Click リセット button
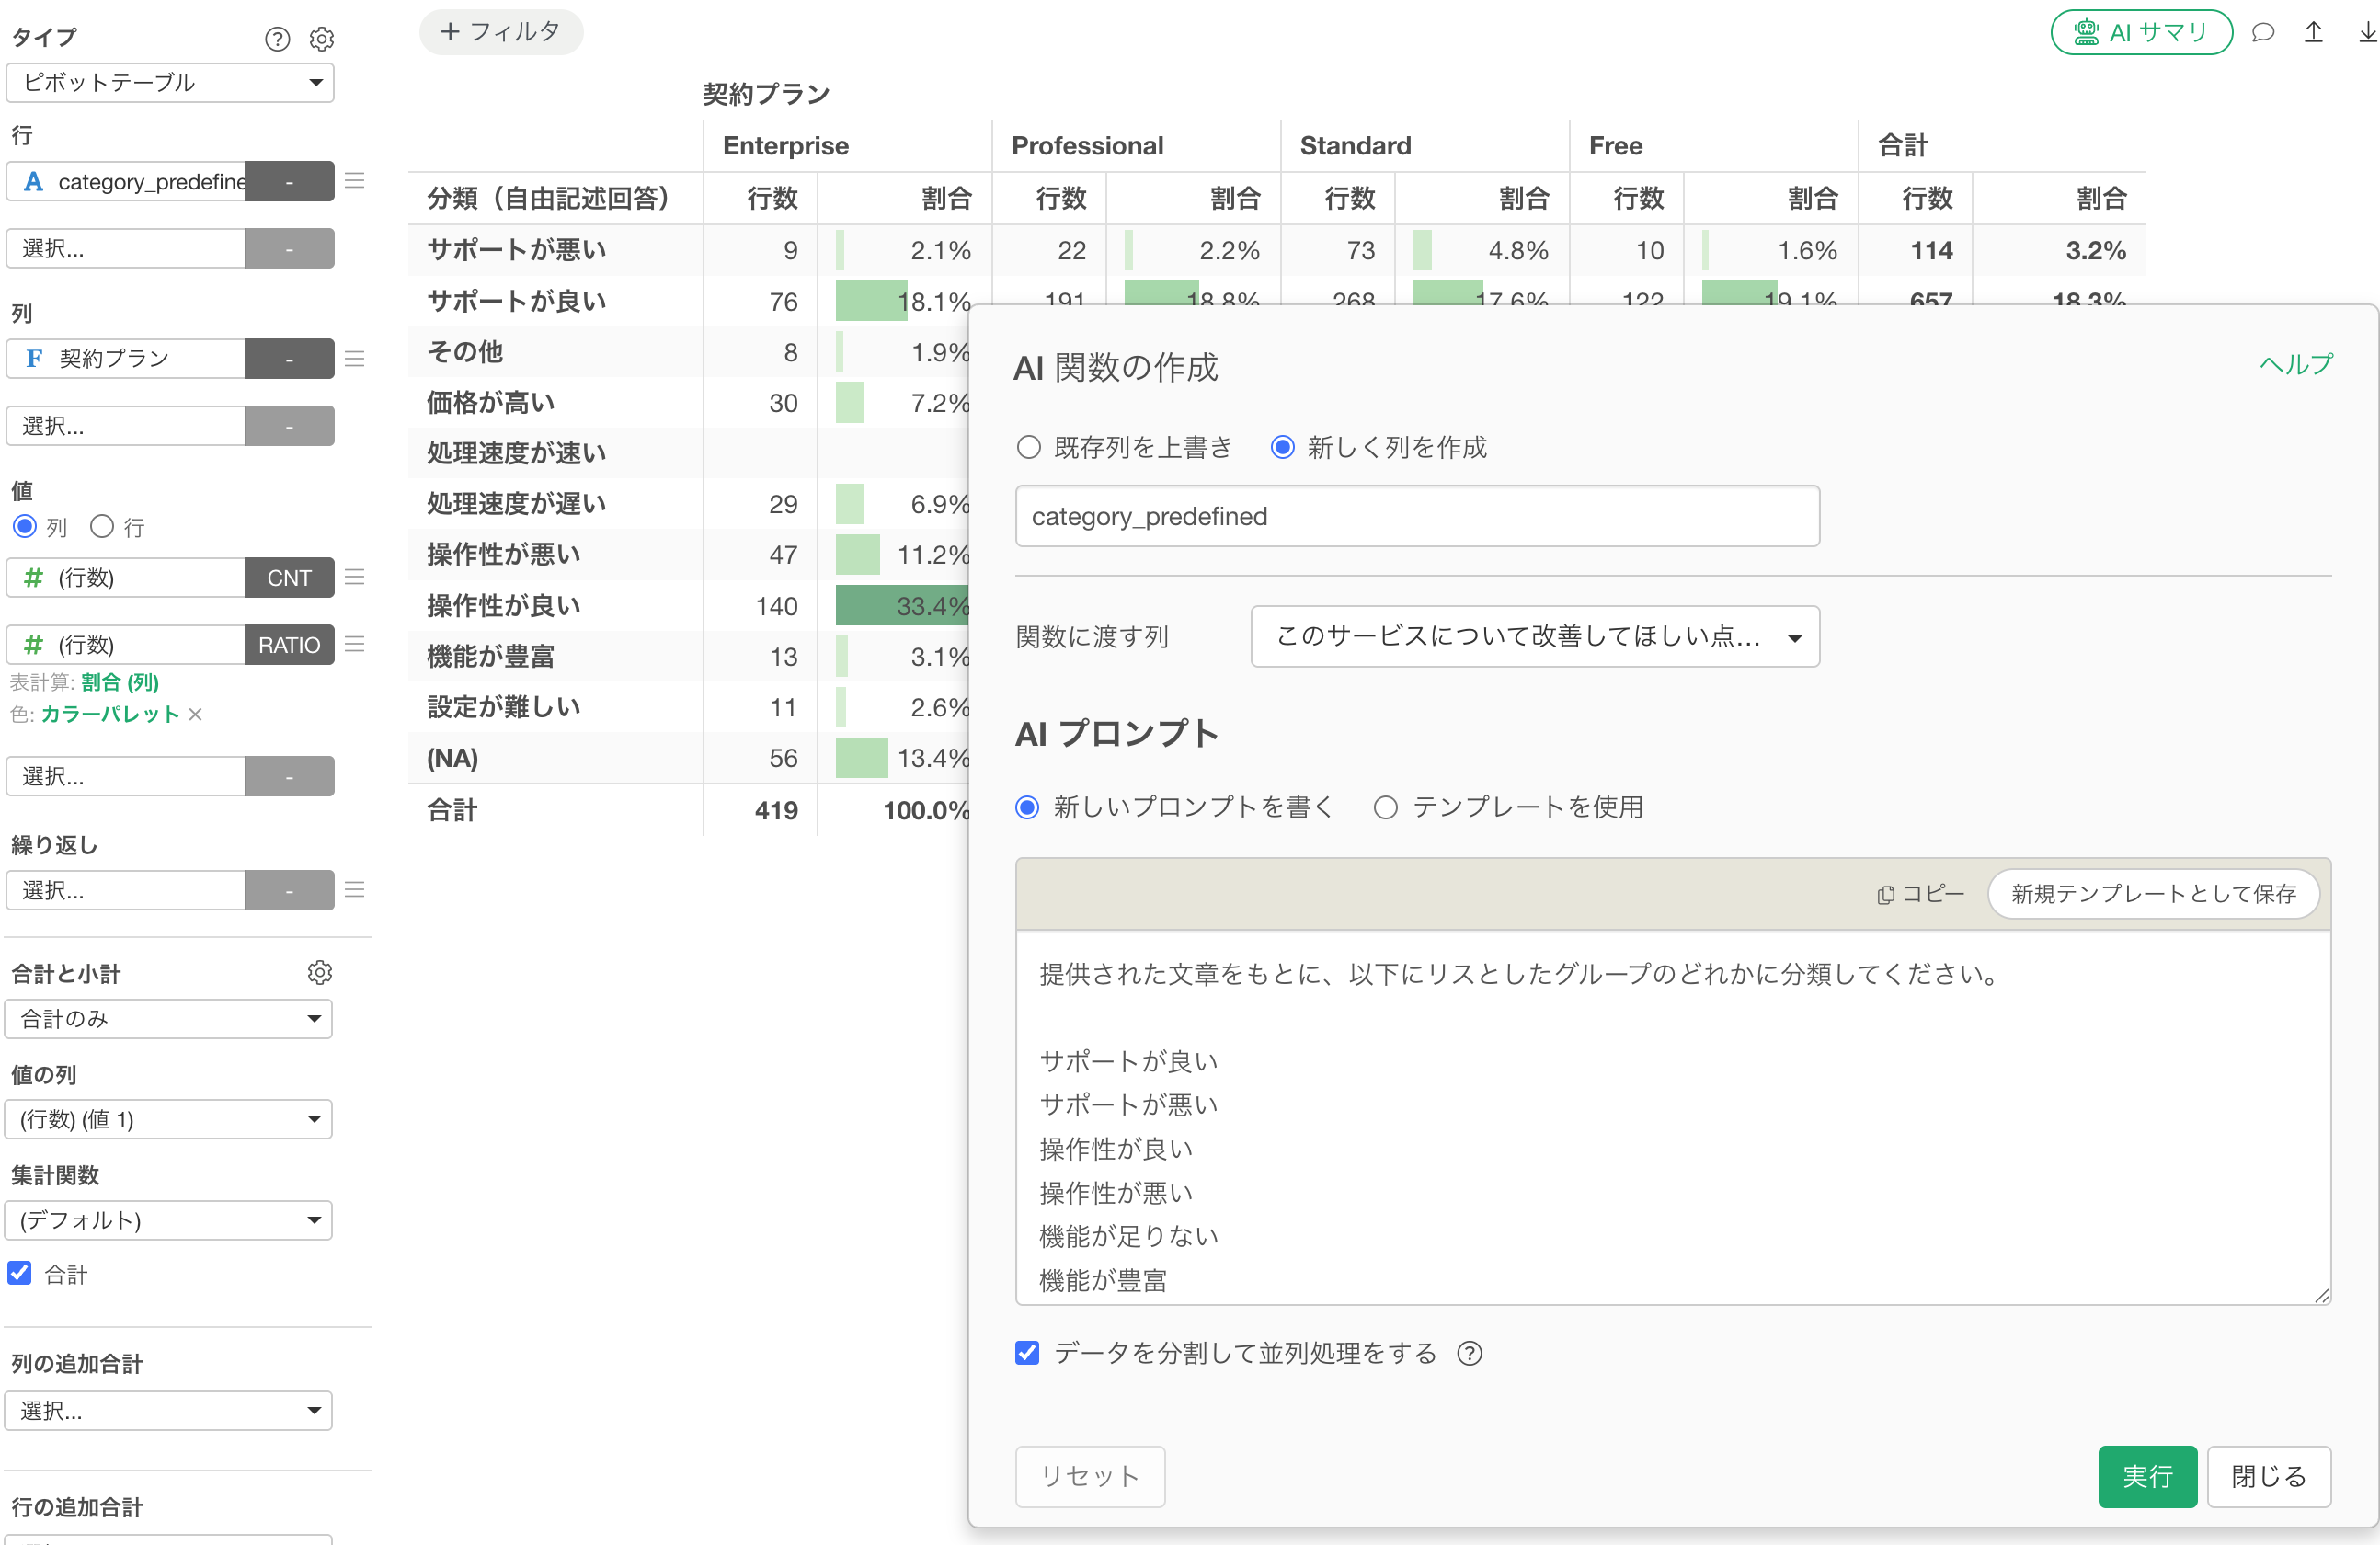Screen dimensions: 2380x1545 coord(1090,1476)
